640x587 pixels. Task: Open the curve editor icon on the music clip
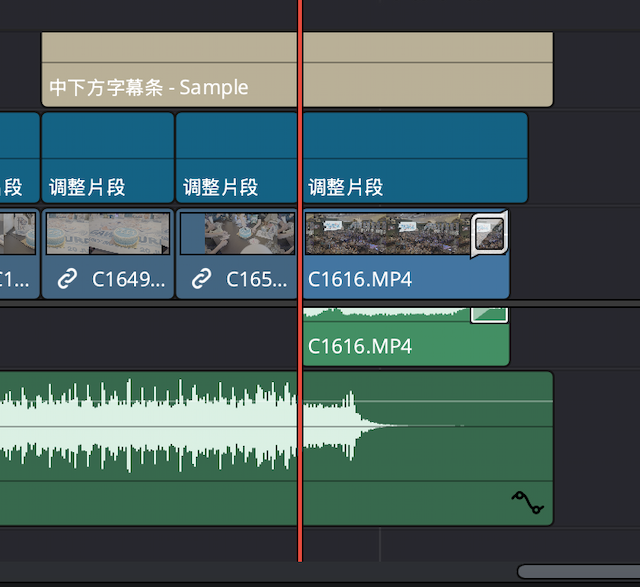pyautogui.click(x=526, y=502)
